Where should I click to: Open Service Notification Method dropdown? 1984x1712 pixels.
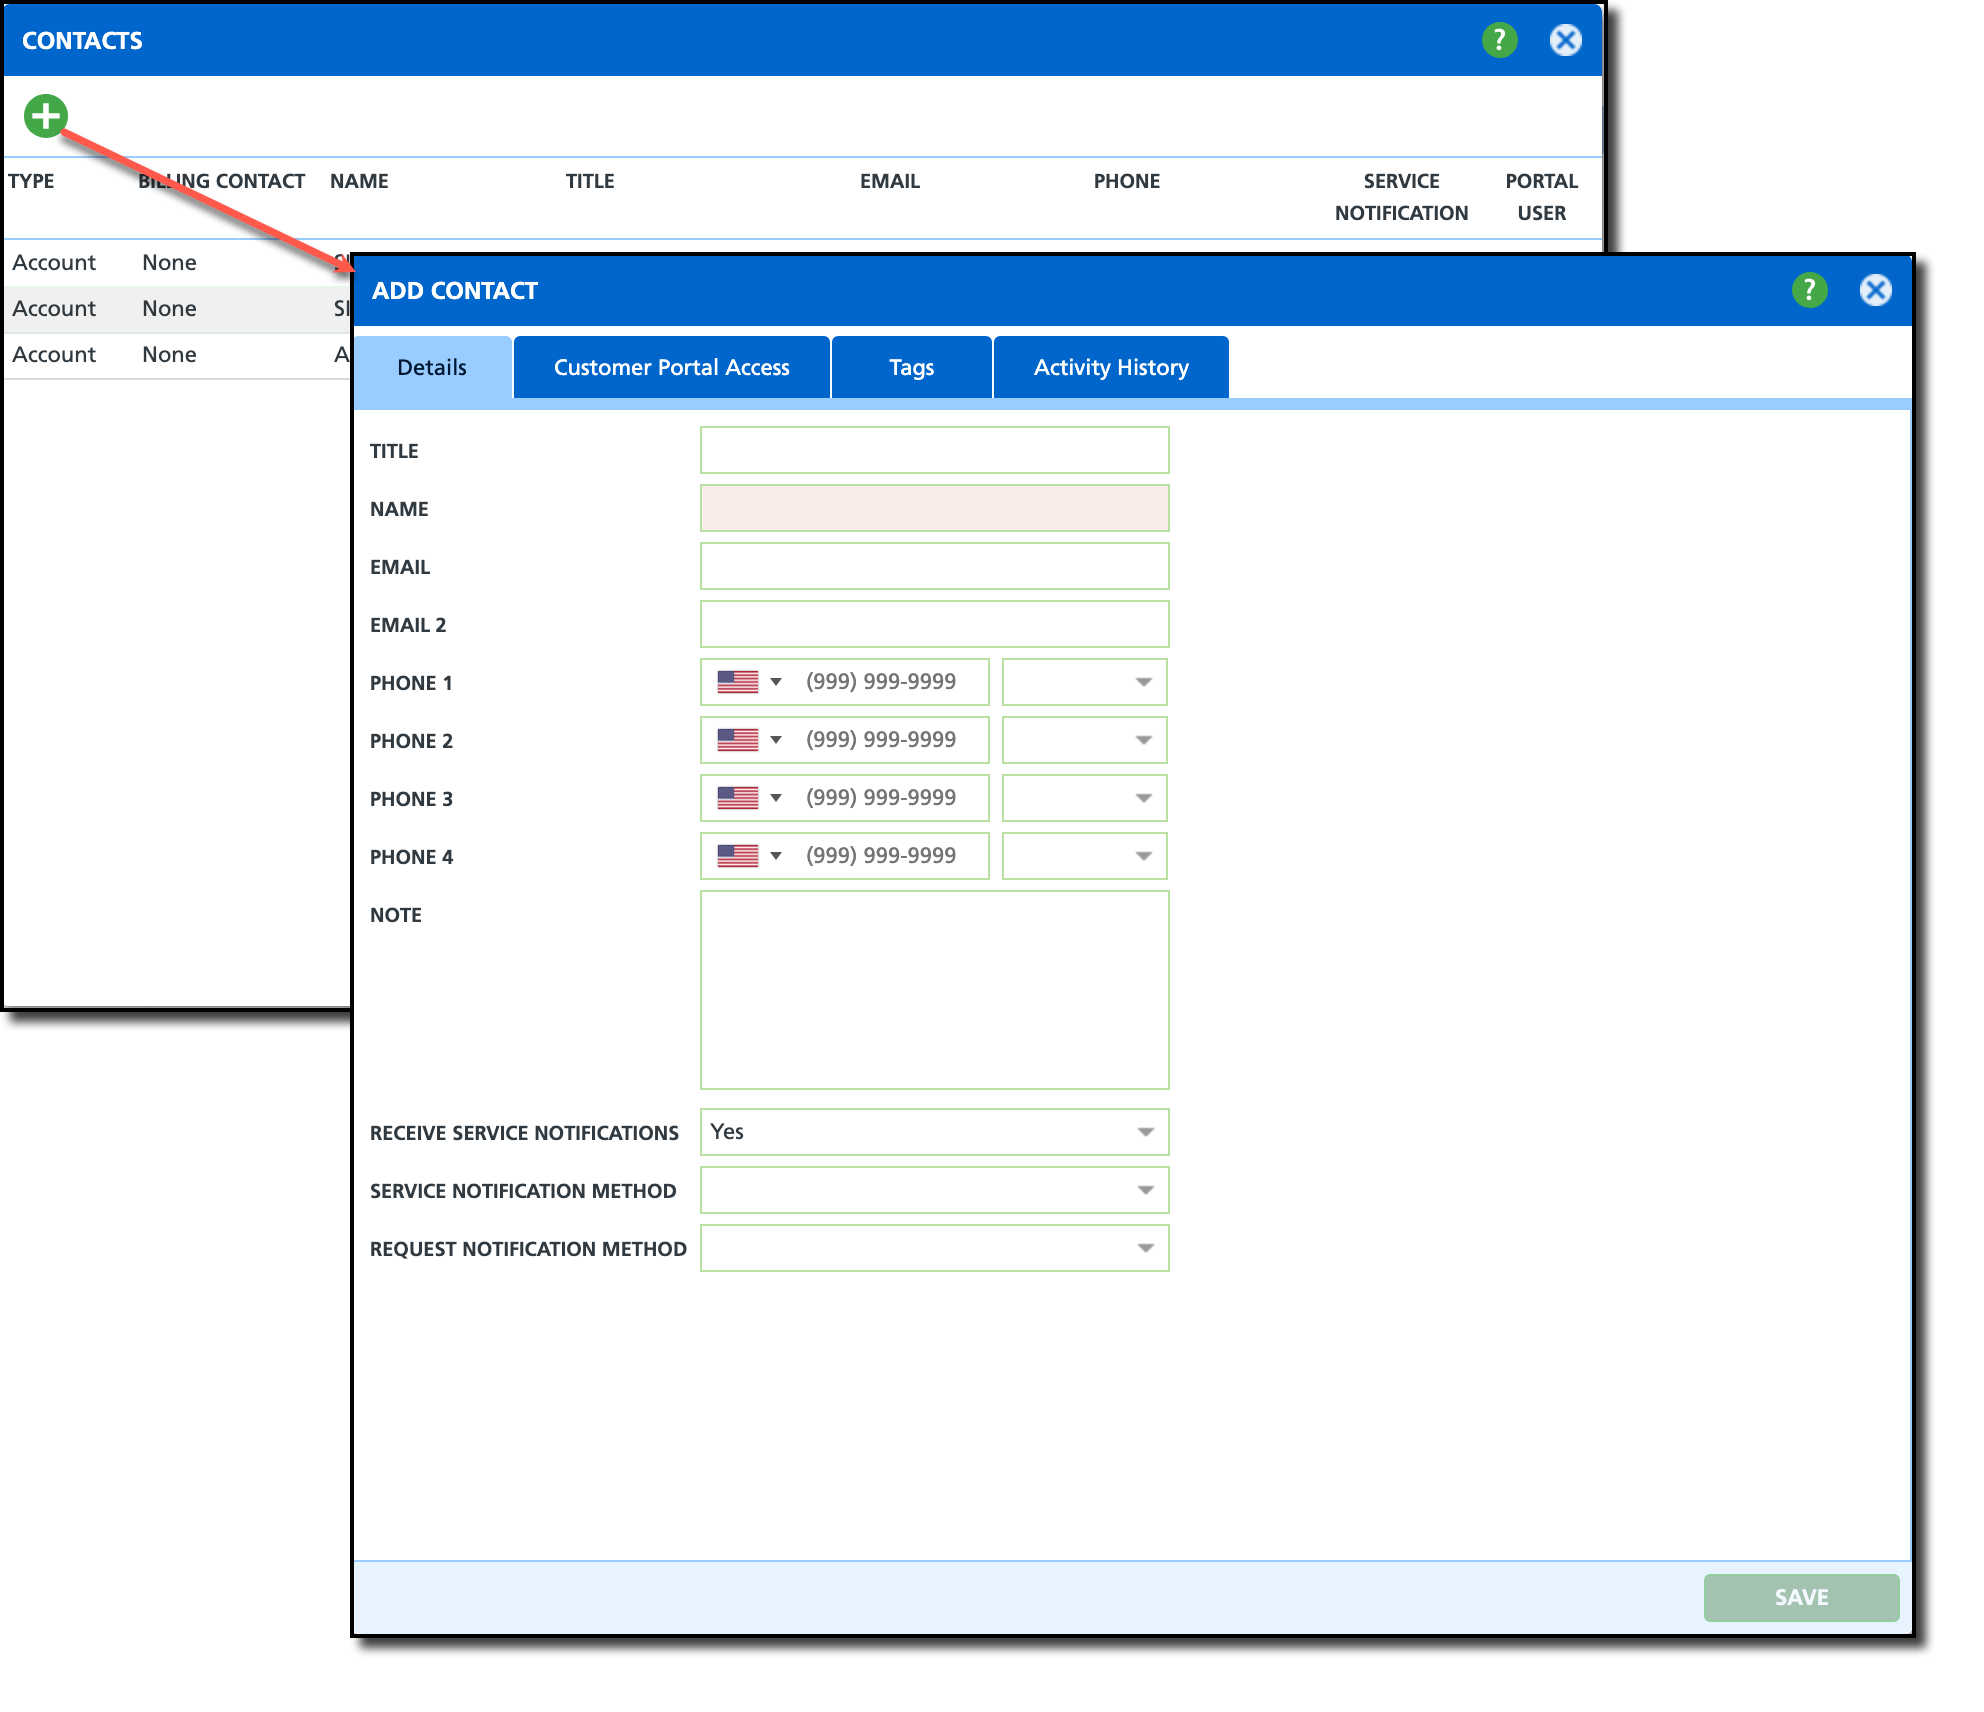pos(934,1190)
